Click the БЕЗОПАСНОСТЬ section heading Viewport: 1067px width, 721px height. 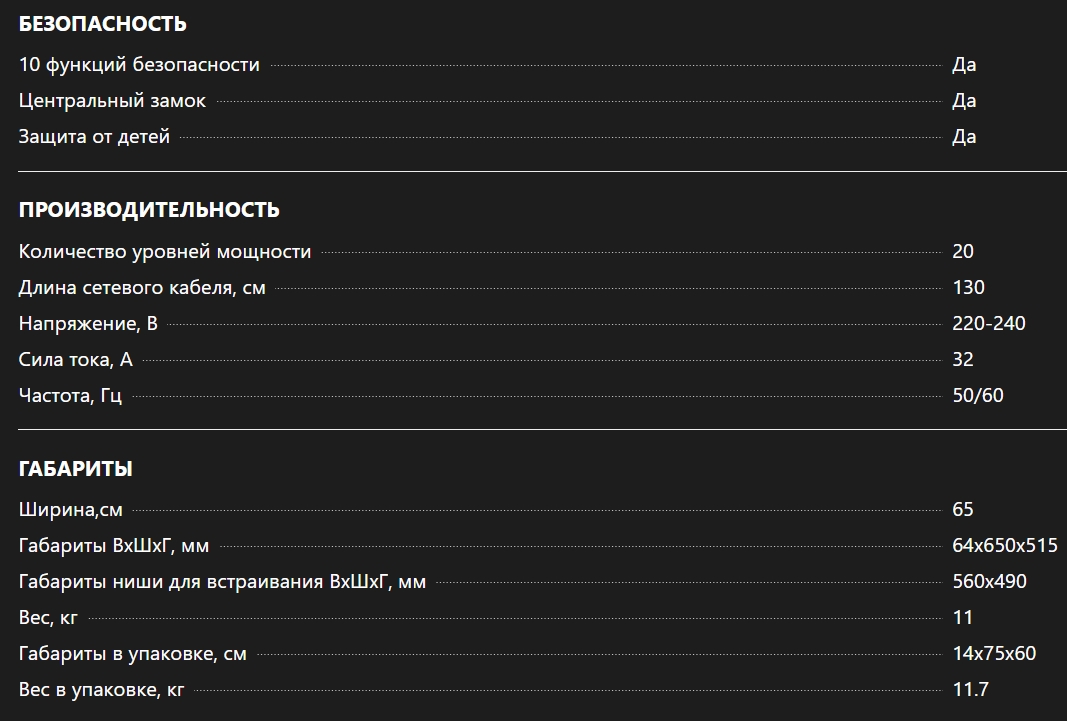[102, 24]
